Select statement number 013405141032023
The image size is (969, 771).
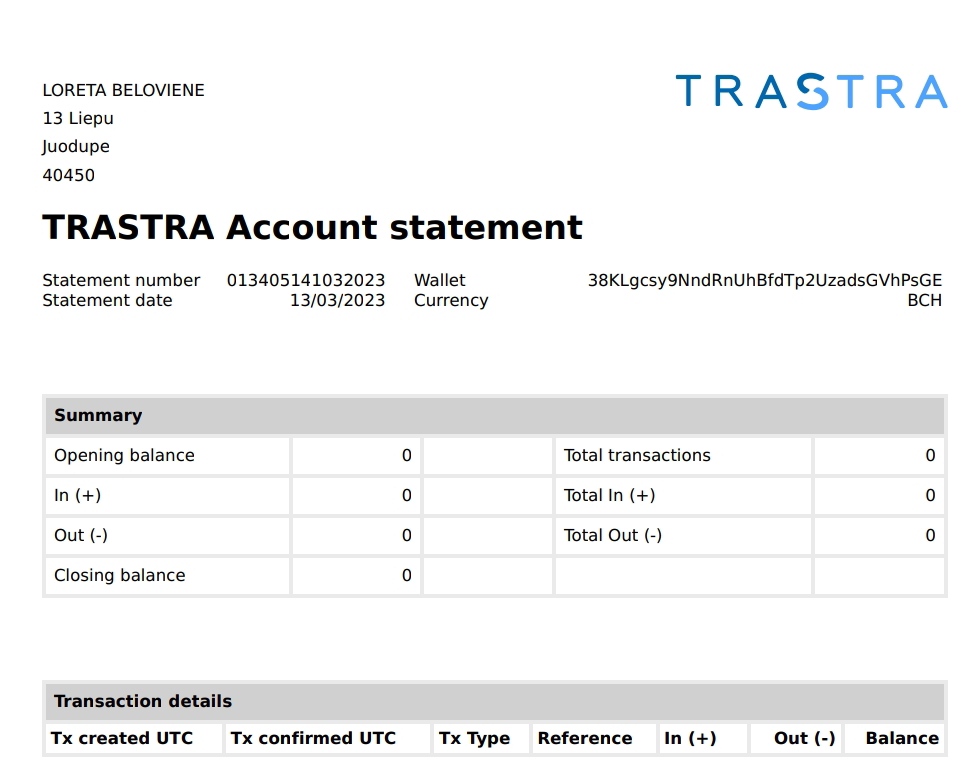coord(306,280)
